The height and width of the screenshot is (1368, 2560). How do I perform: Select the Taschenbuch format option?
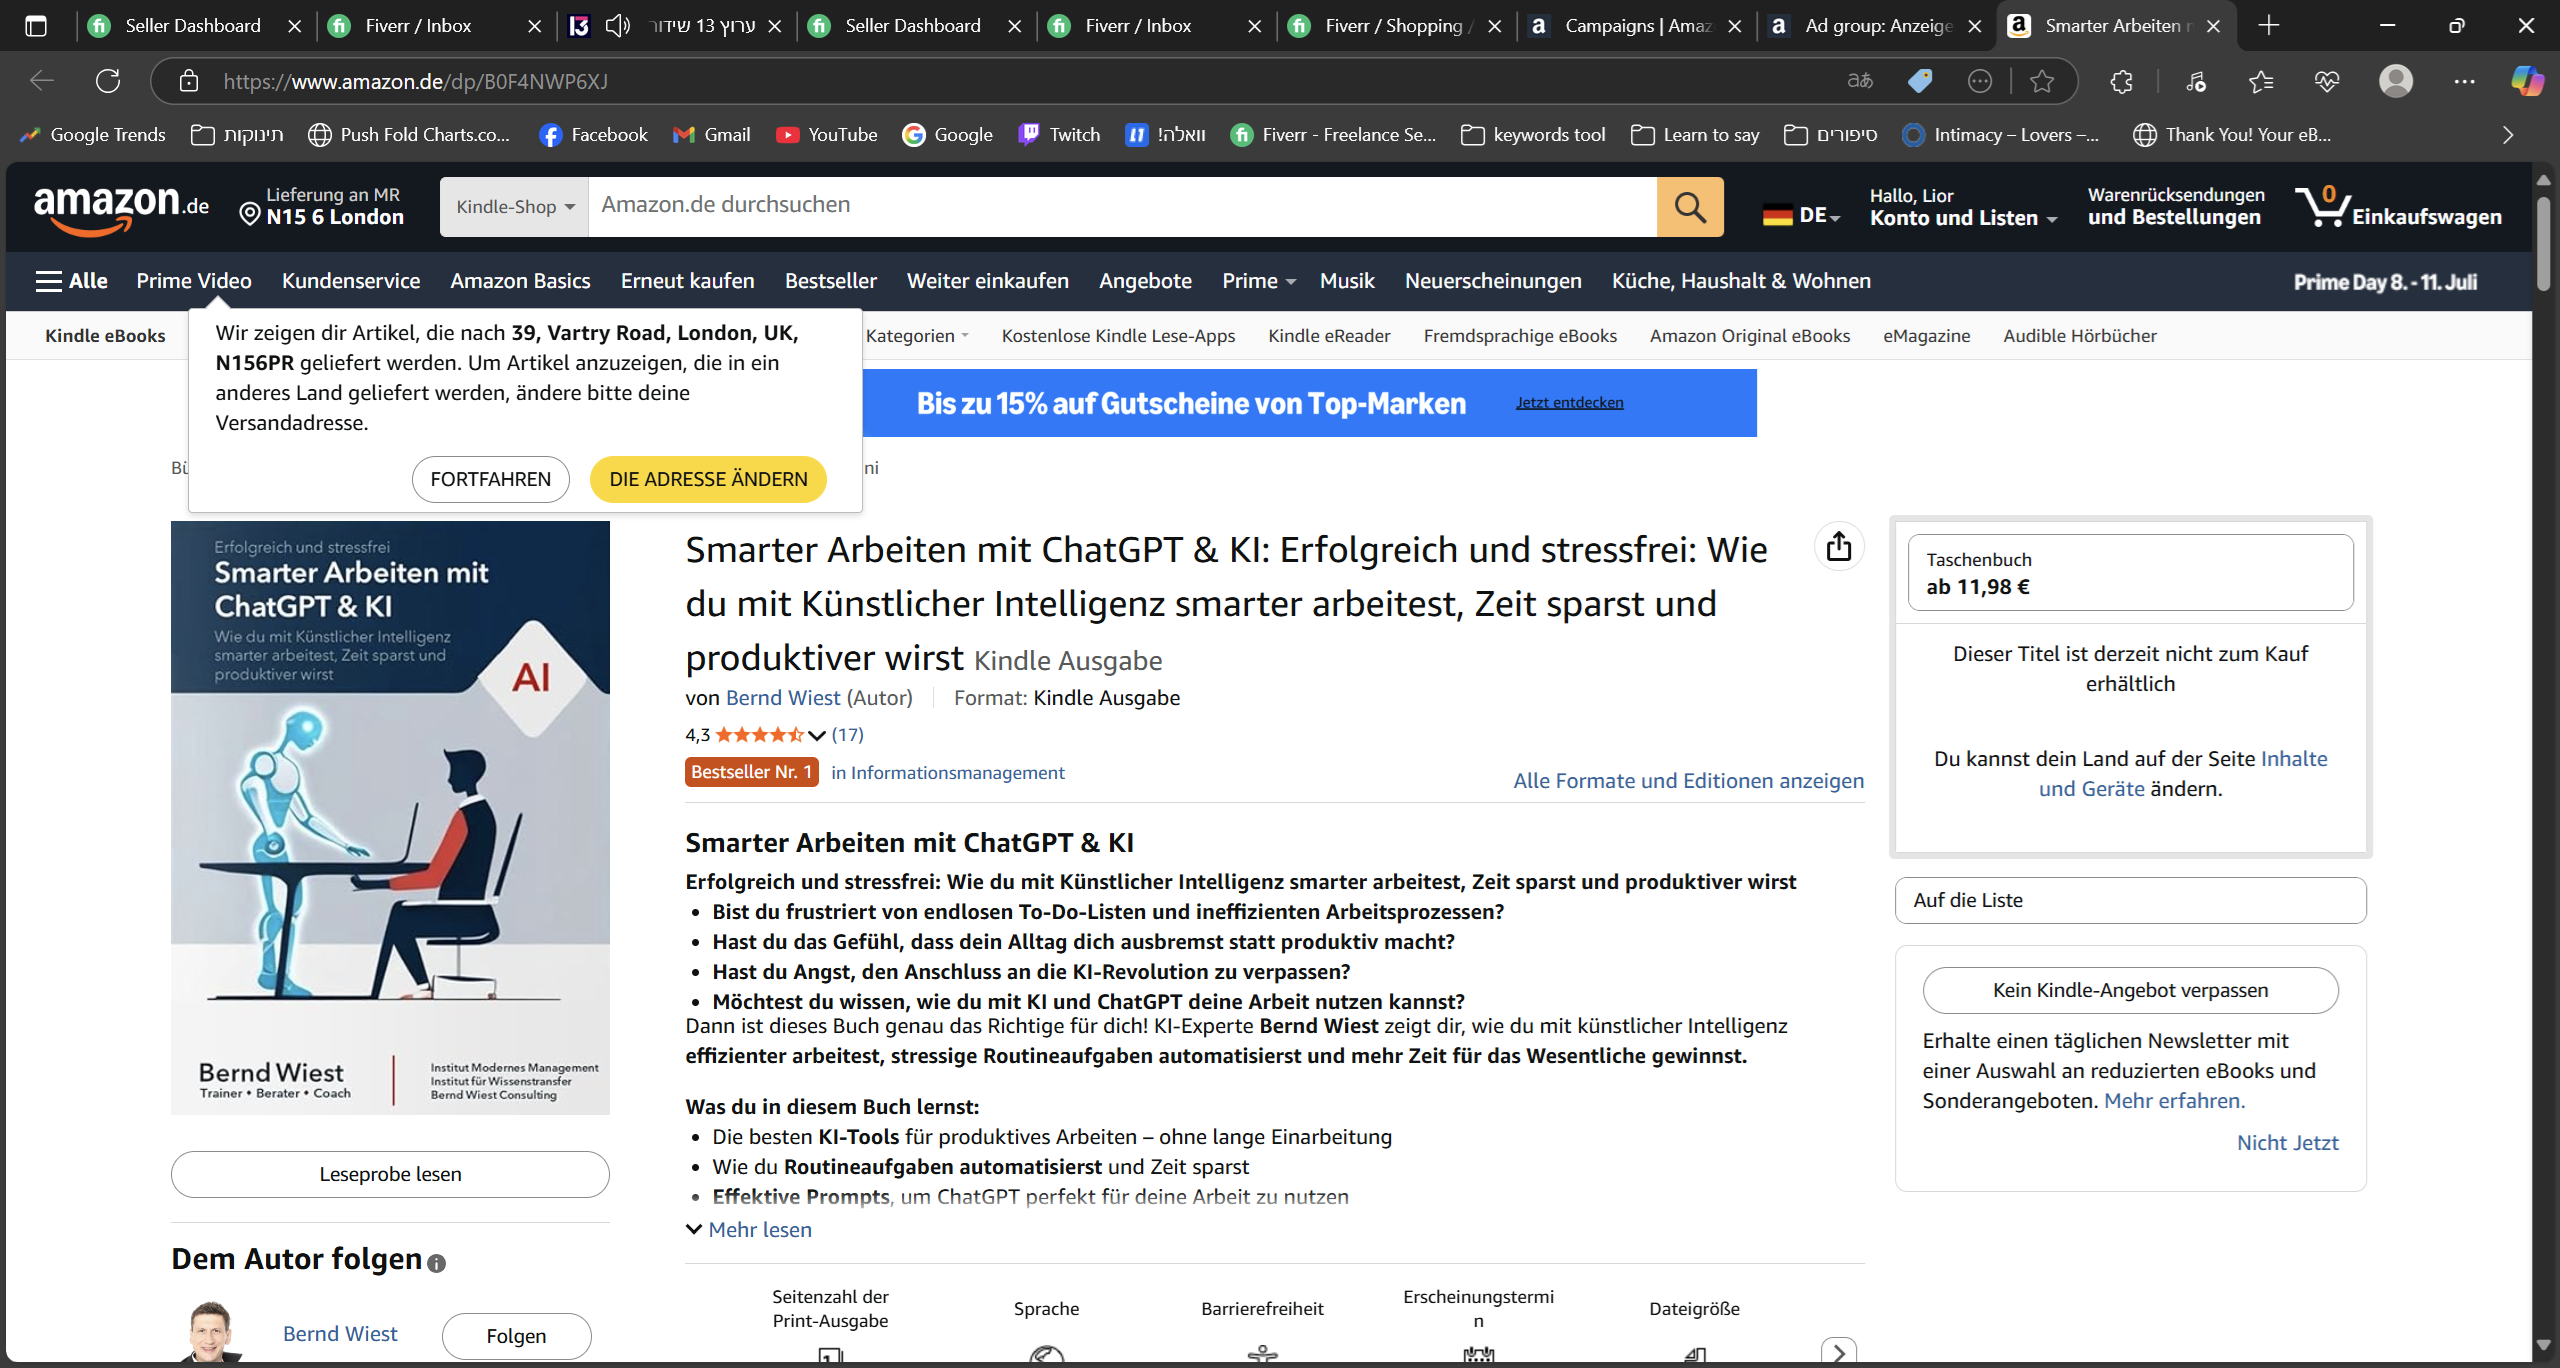[x=2130, y=573]
